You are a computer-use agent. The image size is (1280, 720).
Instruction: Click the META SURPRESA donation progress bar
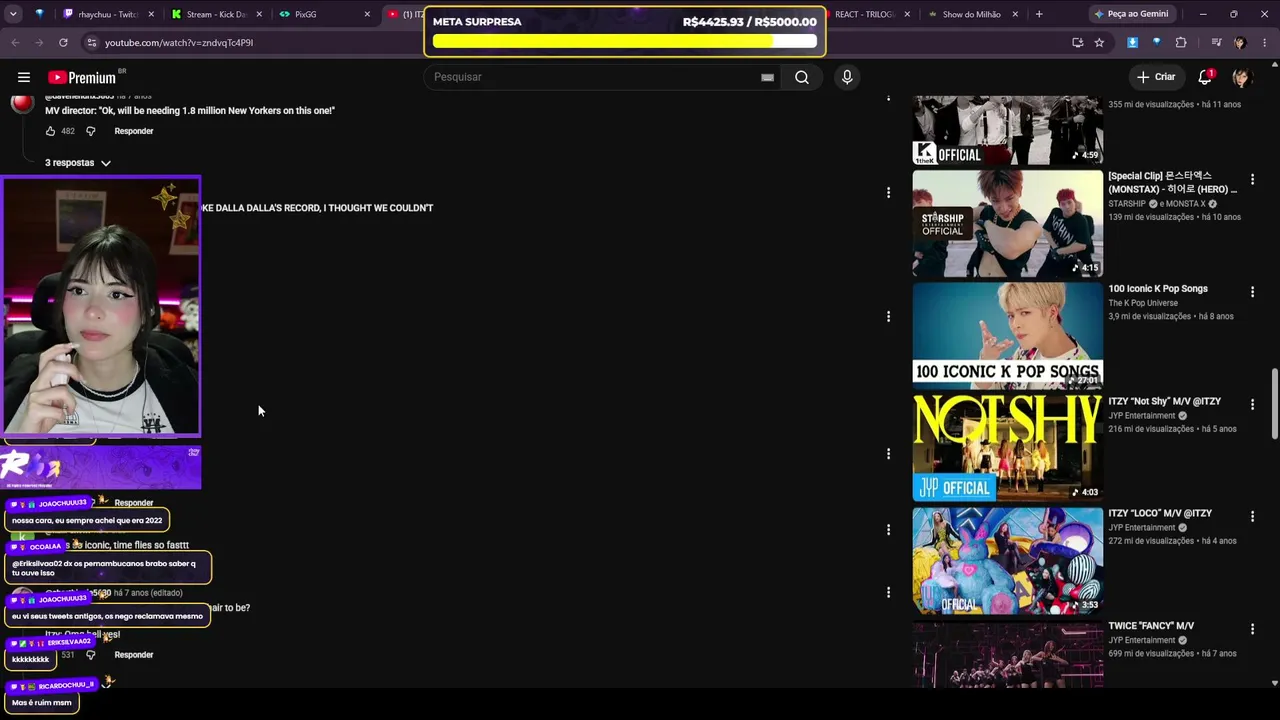(x=625, y=42)
